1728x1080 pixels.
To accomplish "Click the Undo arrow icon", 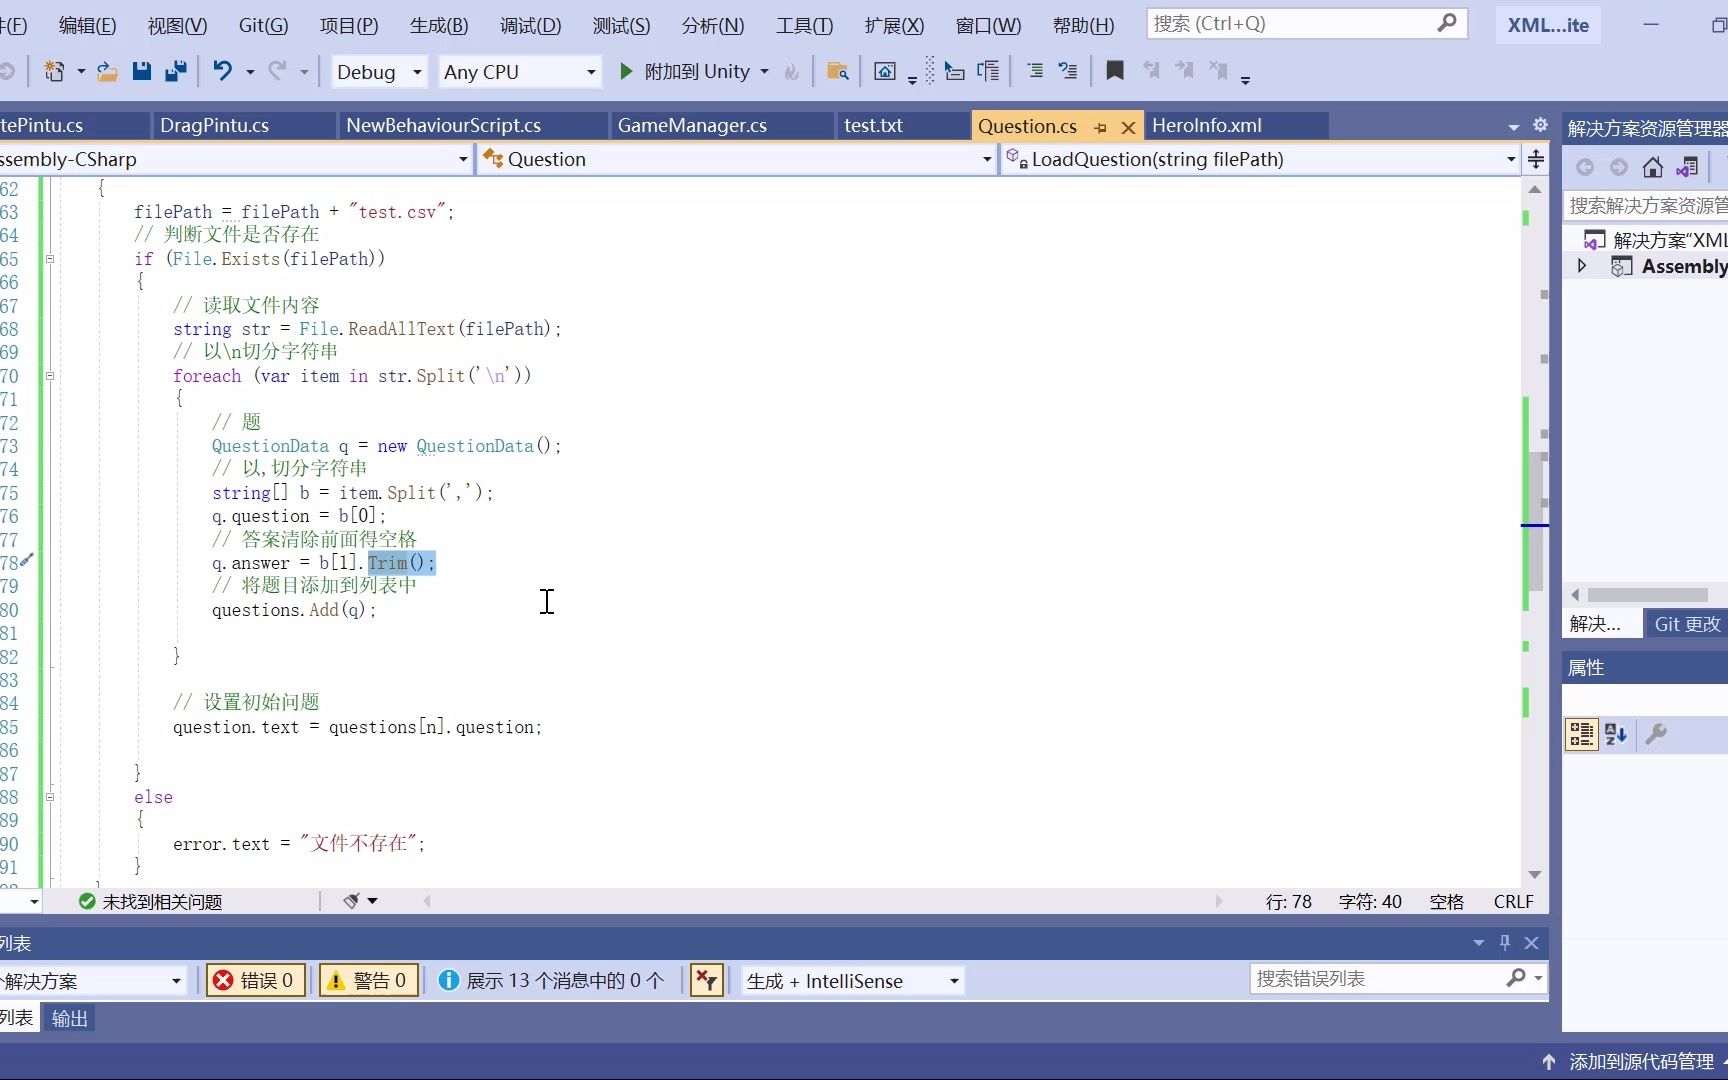I will [x=222, y=71].
